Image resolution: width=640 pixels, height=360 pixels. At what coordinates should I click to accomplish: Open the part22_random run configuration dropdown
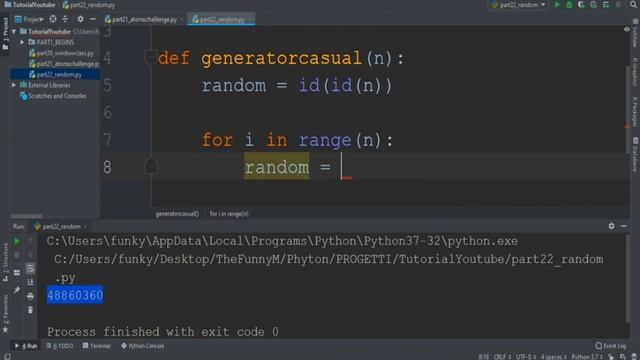click(518, 5)
